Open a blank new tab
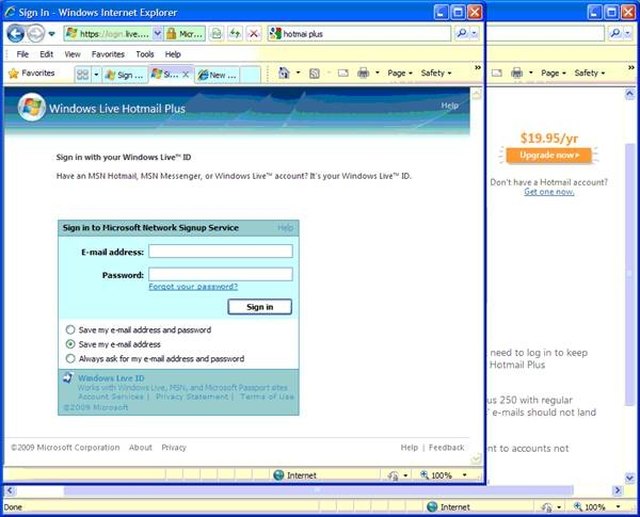 coord(250,75)
